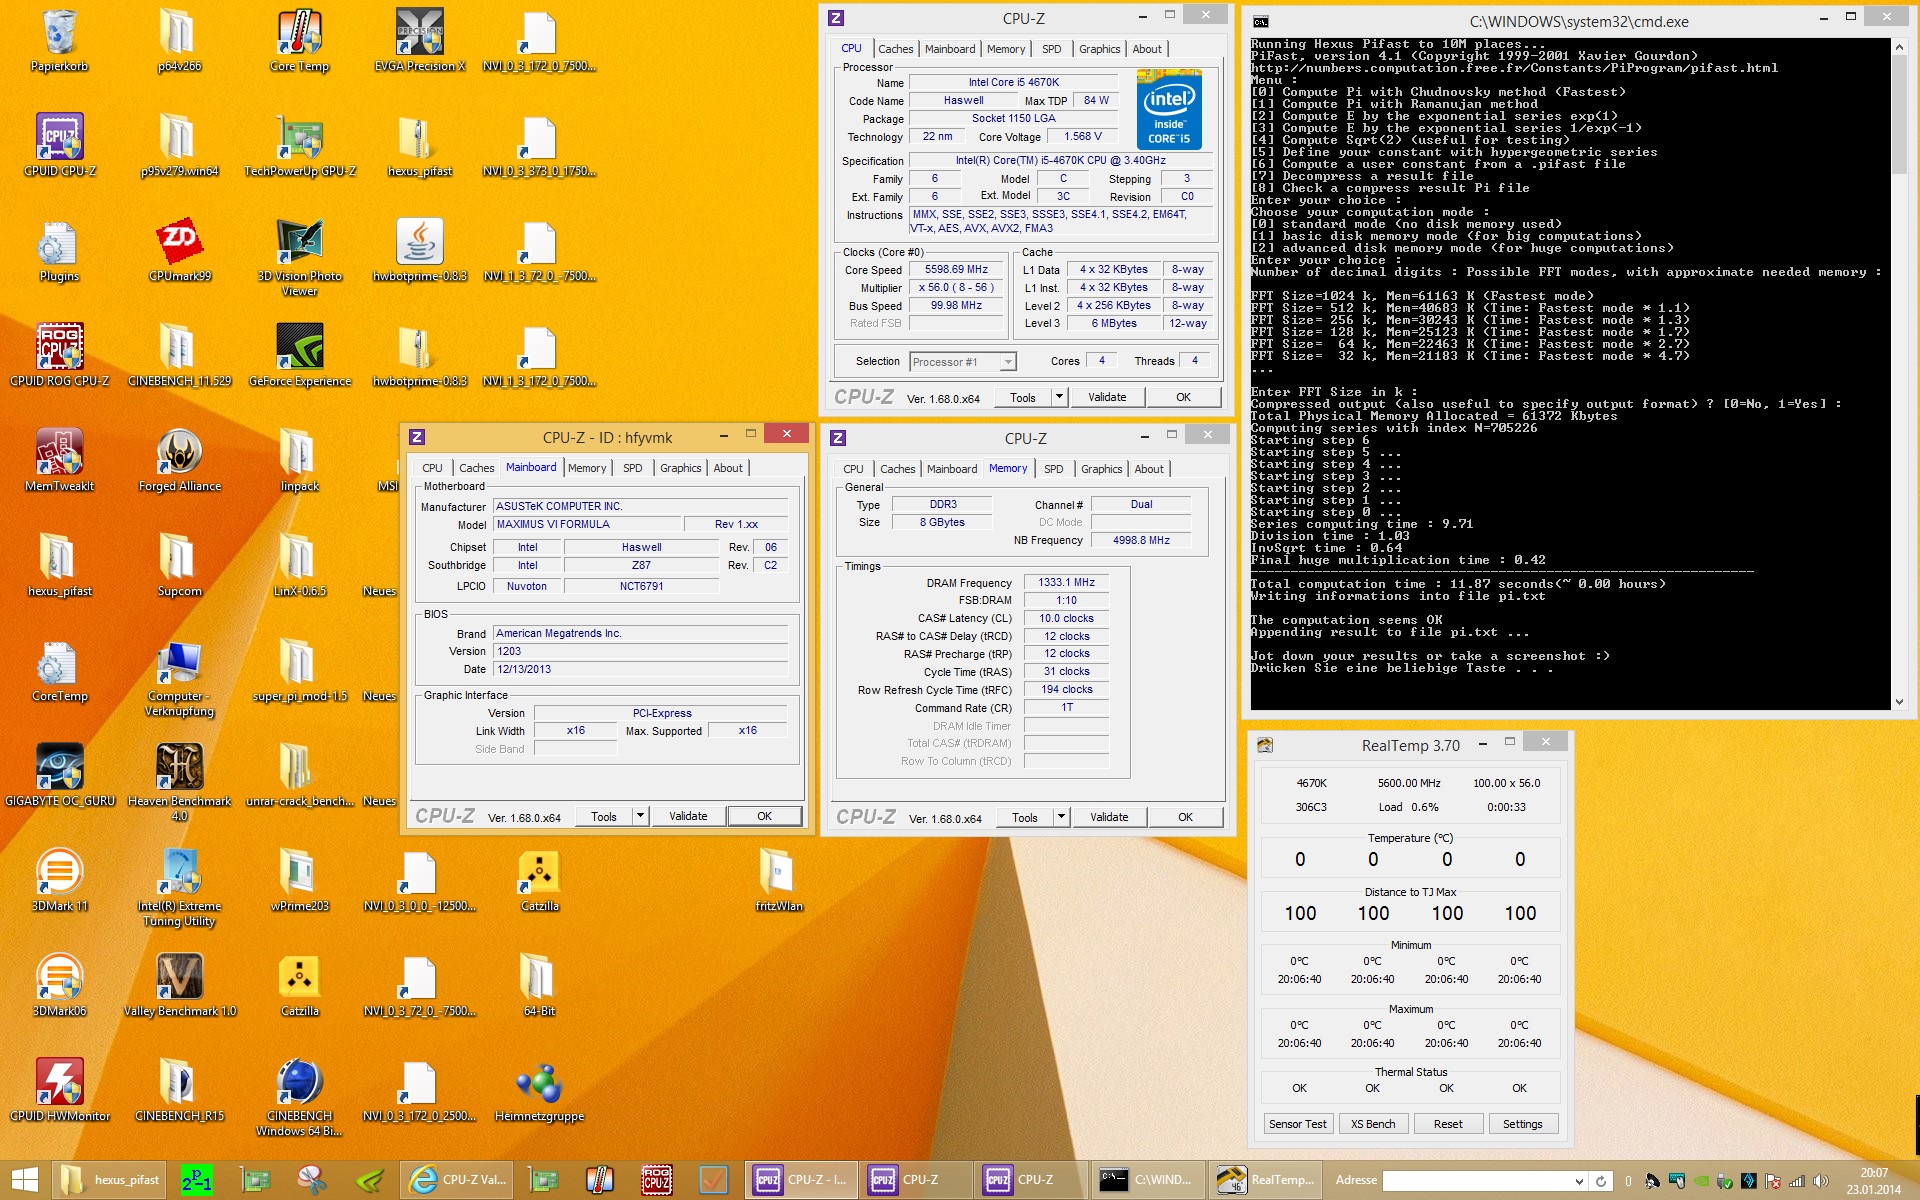Click the NB Frequency value 4998.8 MHz
Image resolution: width=1920 pixels, height=1200 pixels.
1141,540
